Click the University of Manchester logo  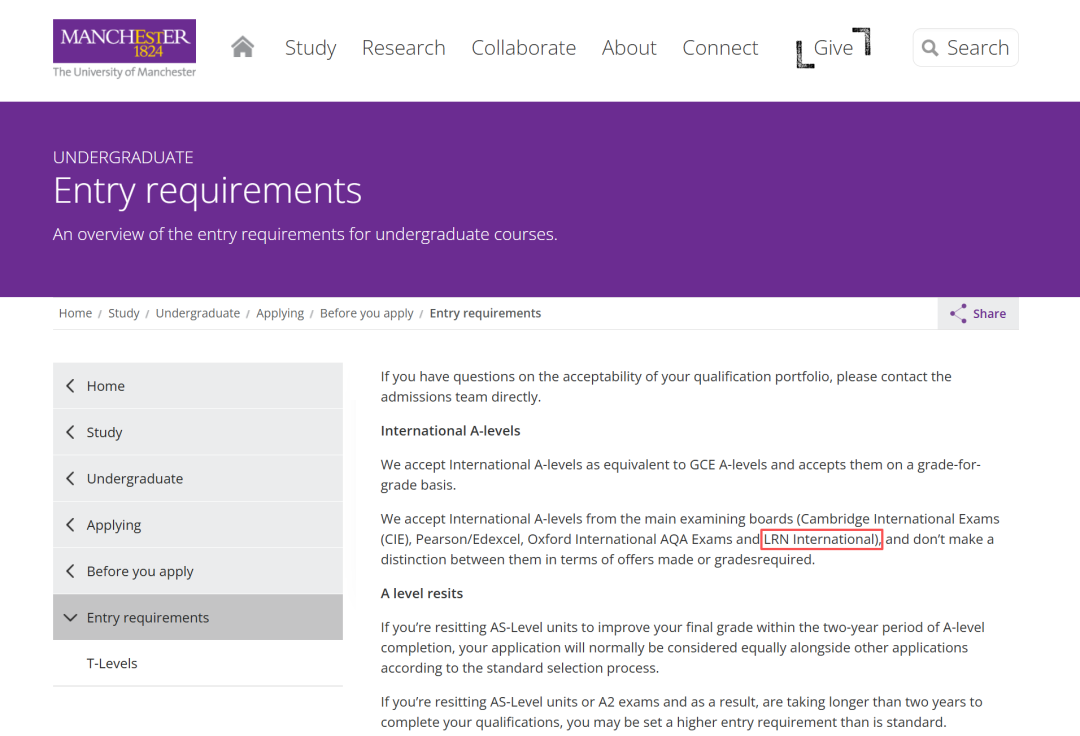[x=125, y=48]
